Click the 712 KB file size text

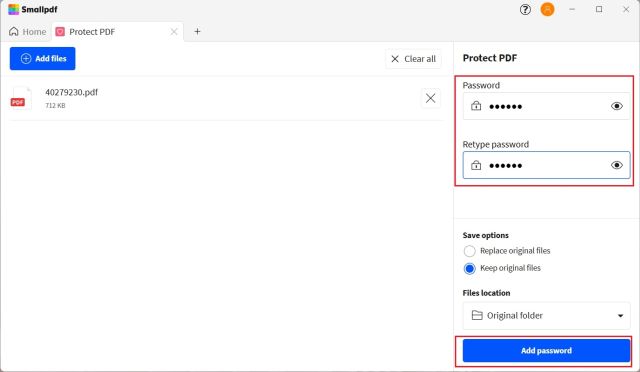(x=55, y=105)
